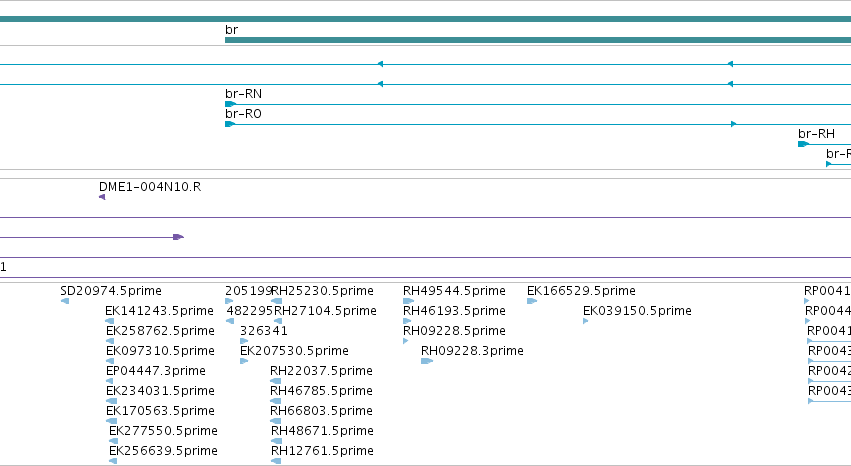The width and height of the screenshot is (851, 466).
Task: Select the RH22037.5prime feature glyph
Action: pos(276,381)
